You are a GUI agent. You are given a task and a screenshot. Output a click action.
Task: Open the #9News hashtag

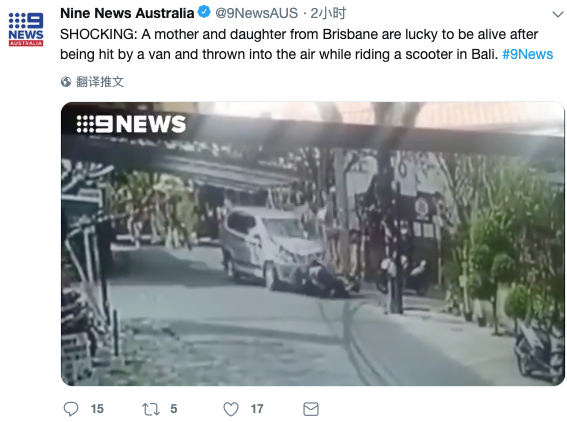click(528, 54)
